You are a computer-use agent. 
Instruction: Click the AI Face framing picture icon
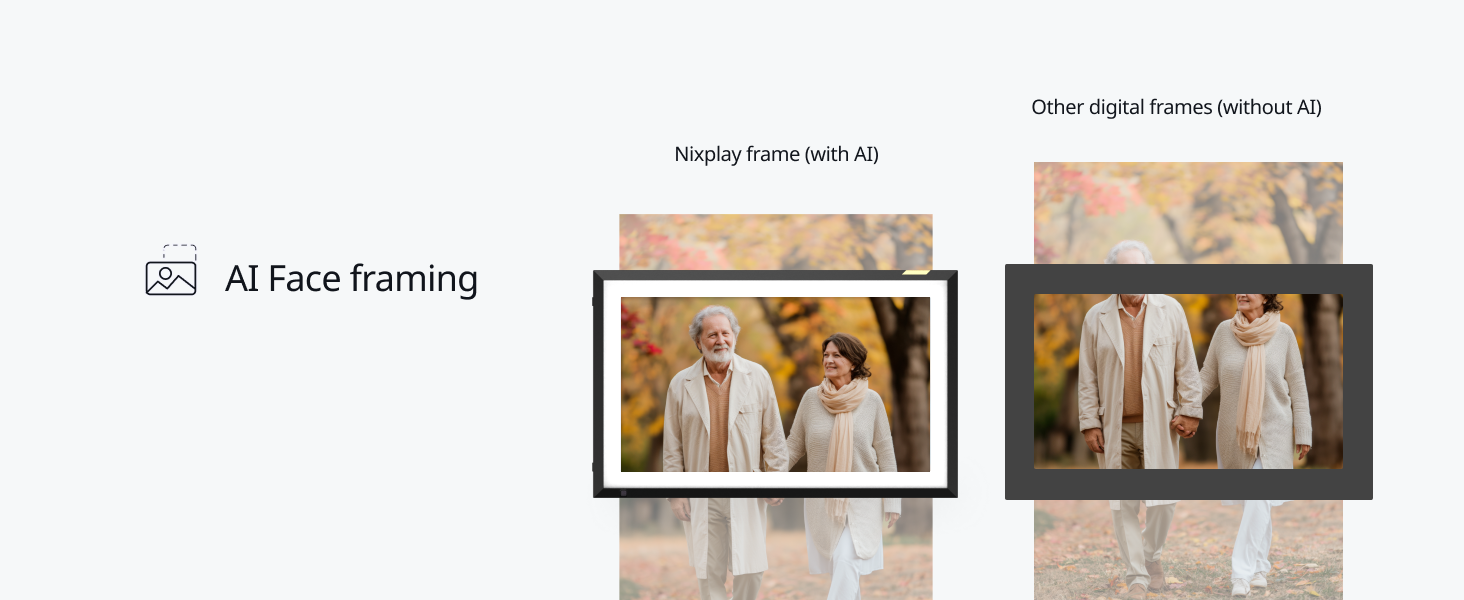pos(171,270)
